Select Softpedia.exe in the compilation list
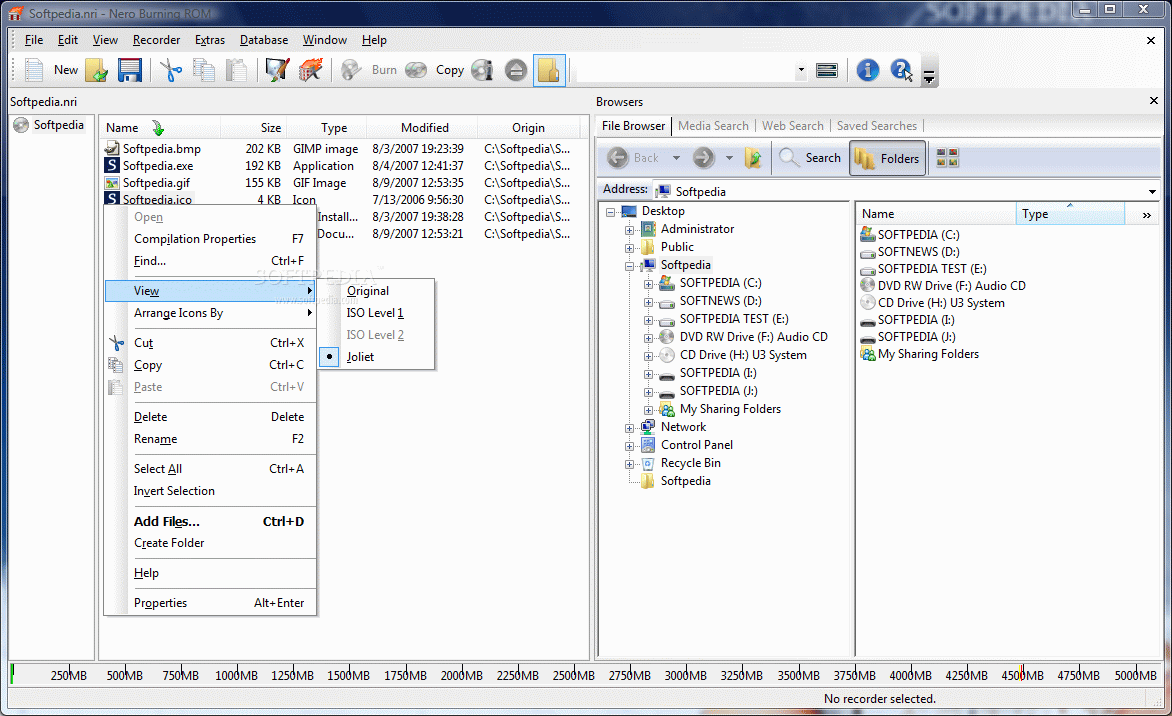 (x=157, y=165)
